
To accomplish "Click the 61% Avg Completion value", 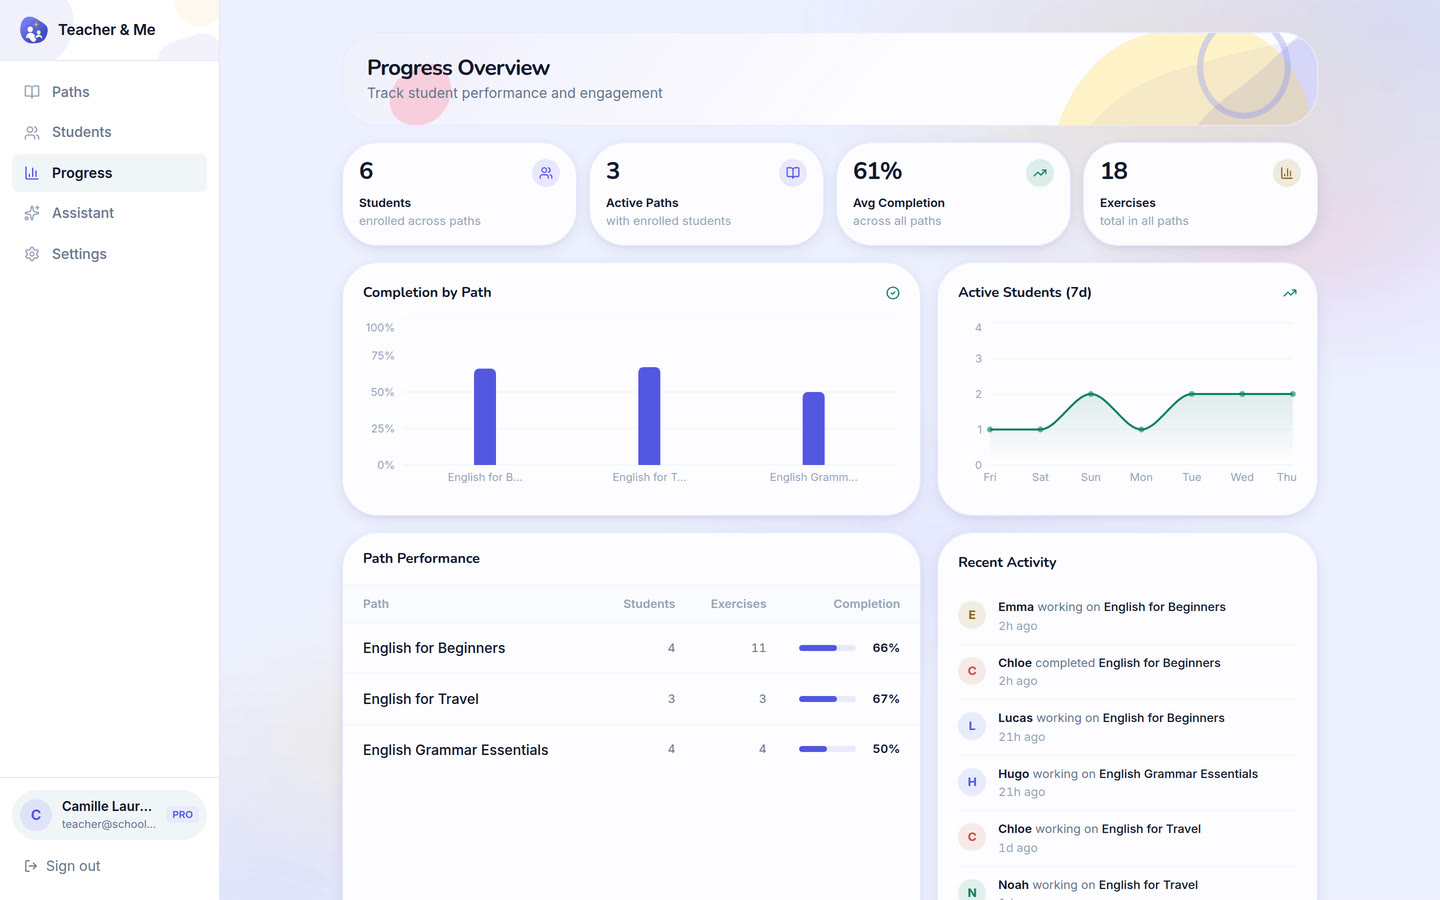I will (878, 171).
